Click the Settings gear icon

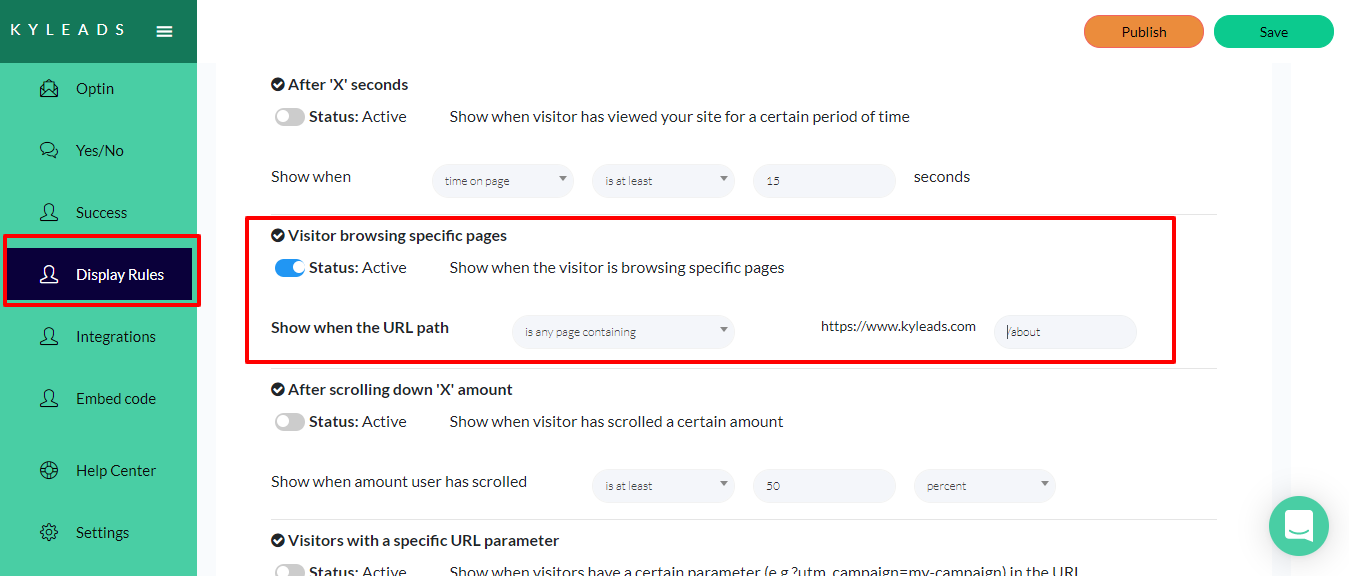(49, 533)
